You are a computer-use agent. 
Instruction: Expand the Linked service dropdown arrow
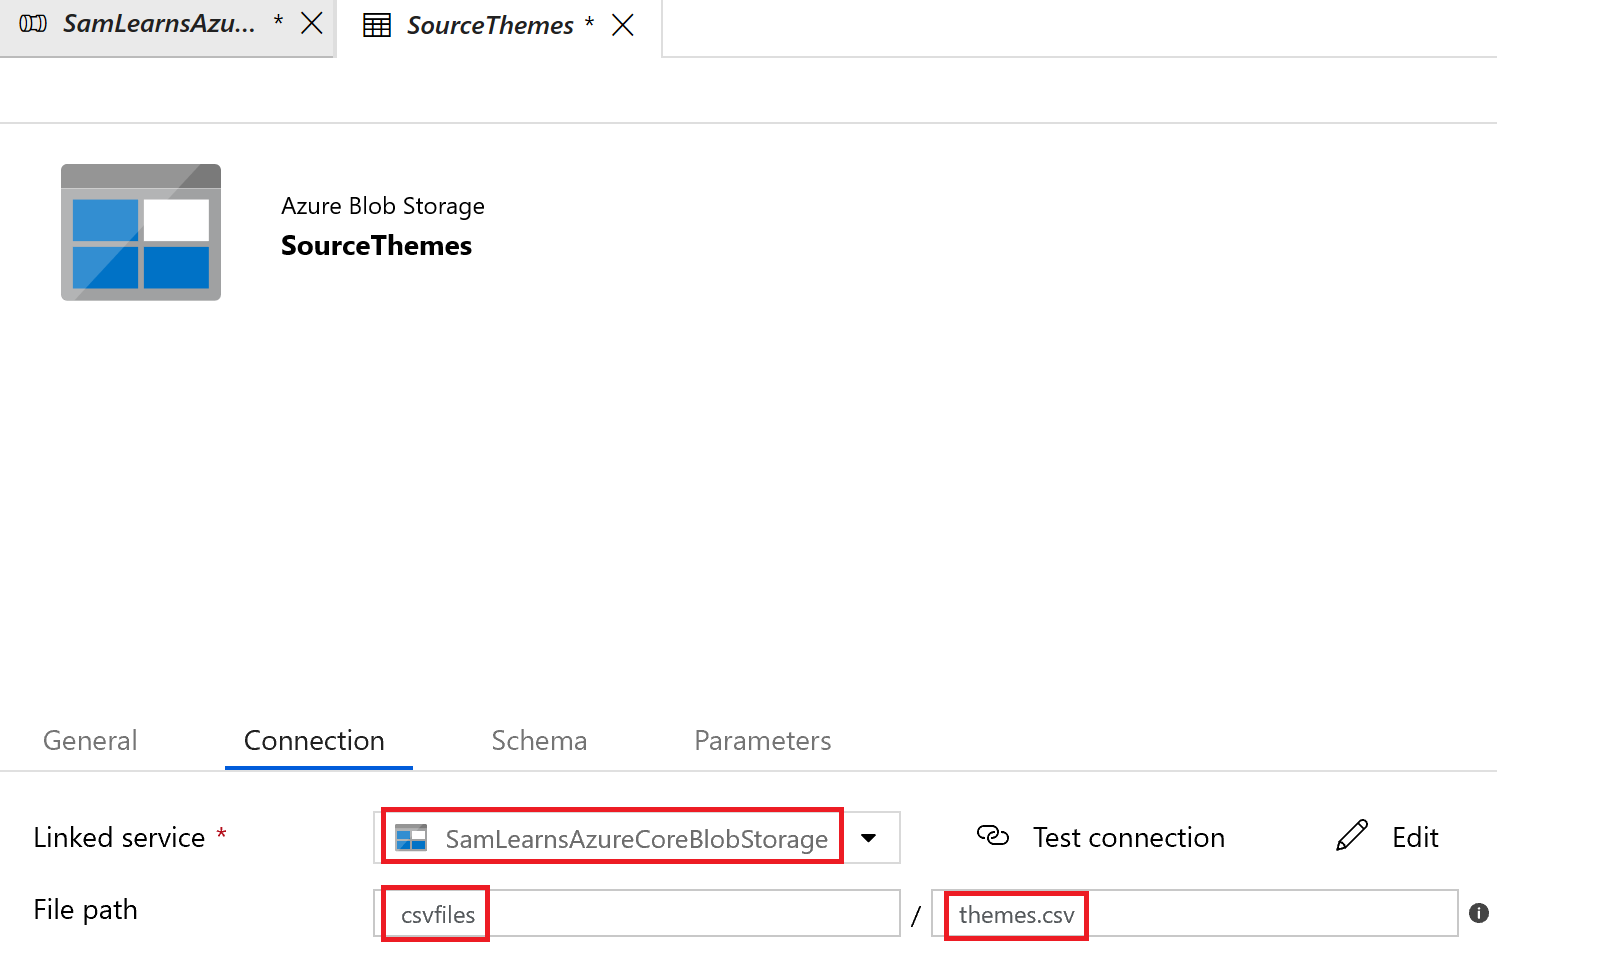coord(869,838)
